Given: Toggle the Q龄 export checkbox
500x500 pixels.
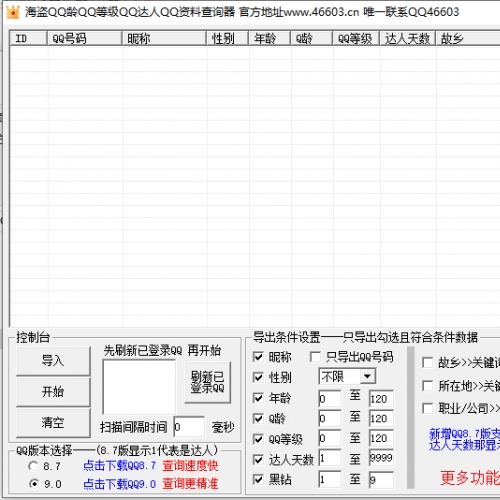Looking at the screenshot, I should [x=258, y=418].
